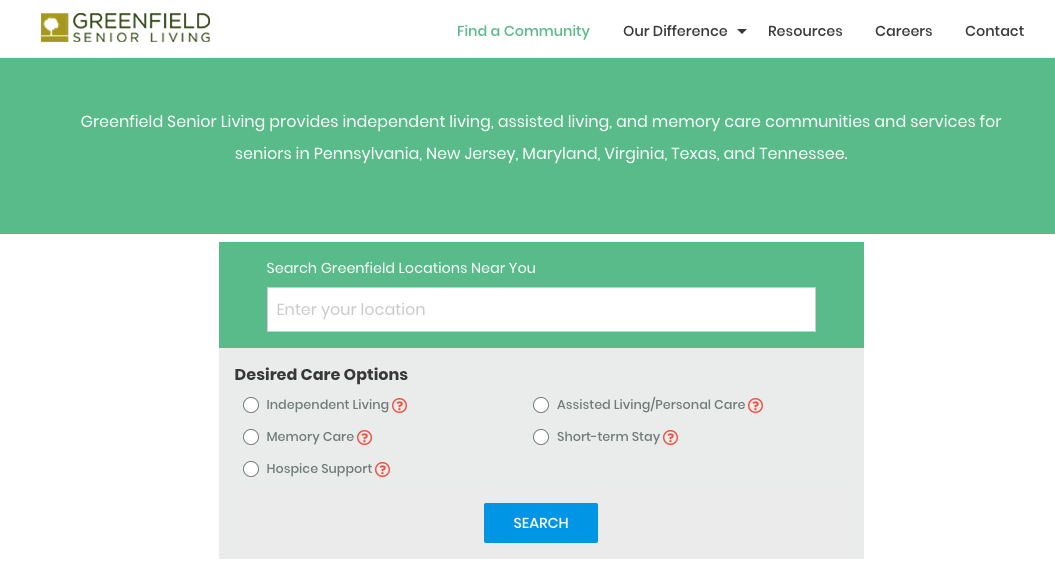
Task: Open help icon next to Independent Living
Action: [400, 406]
